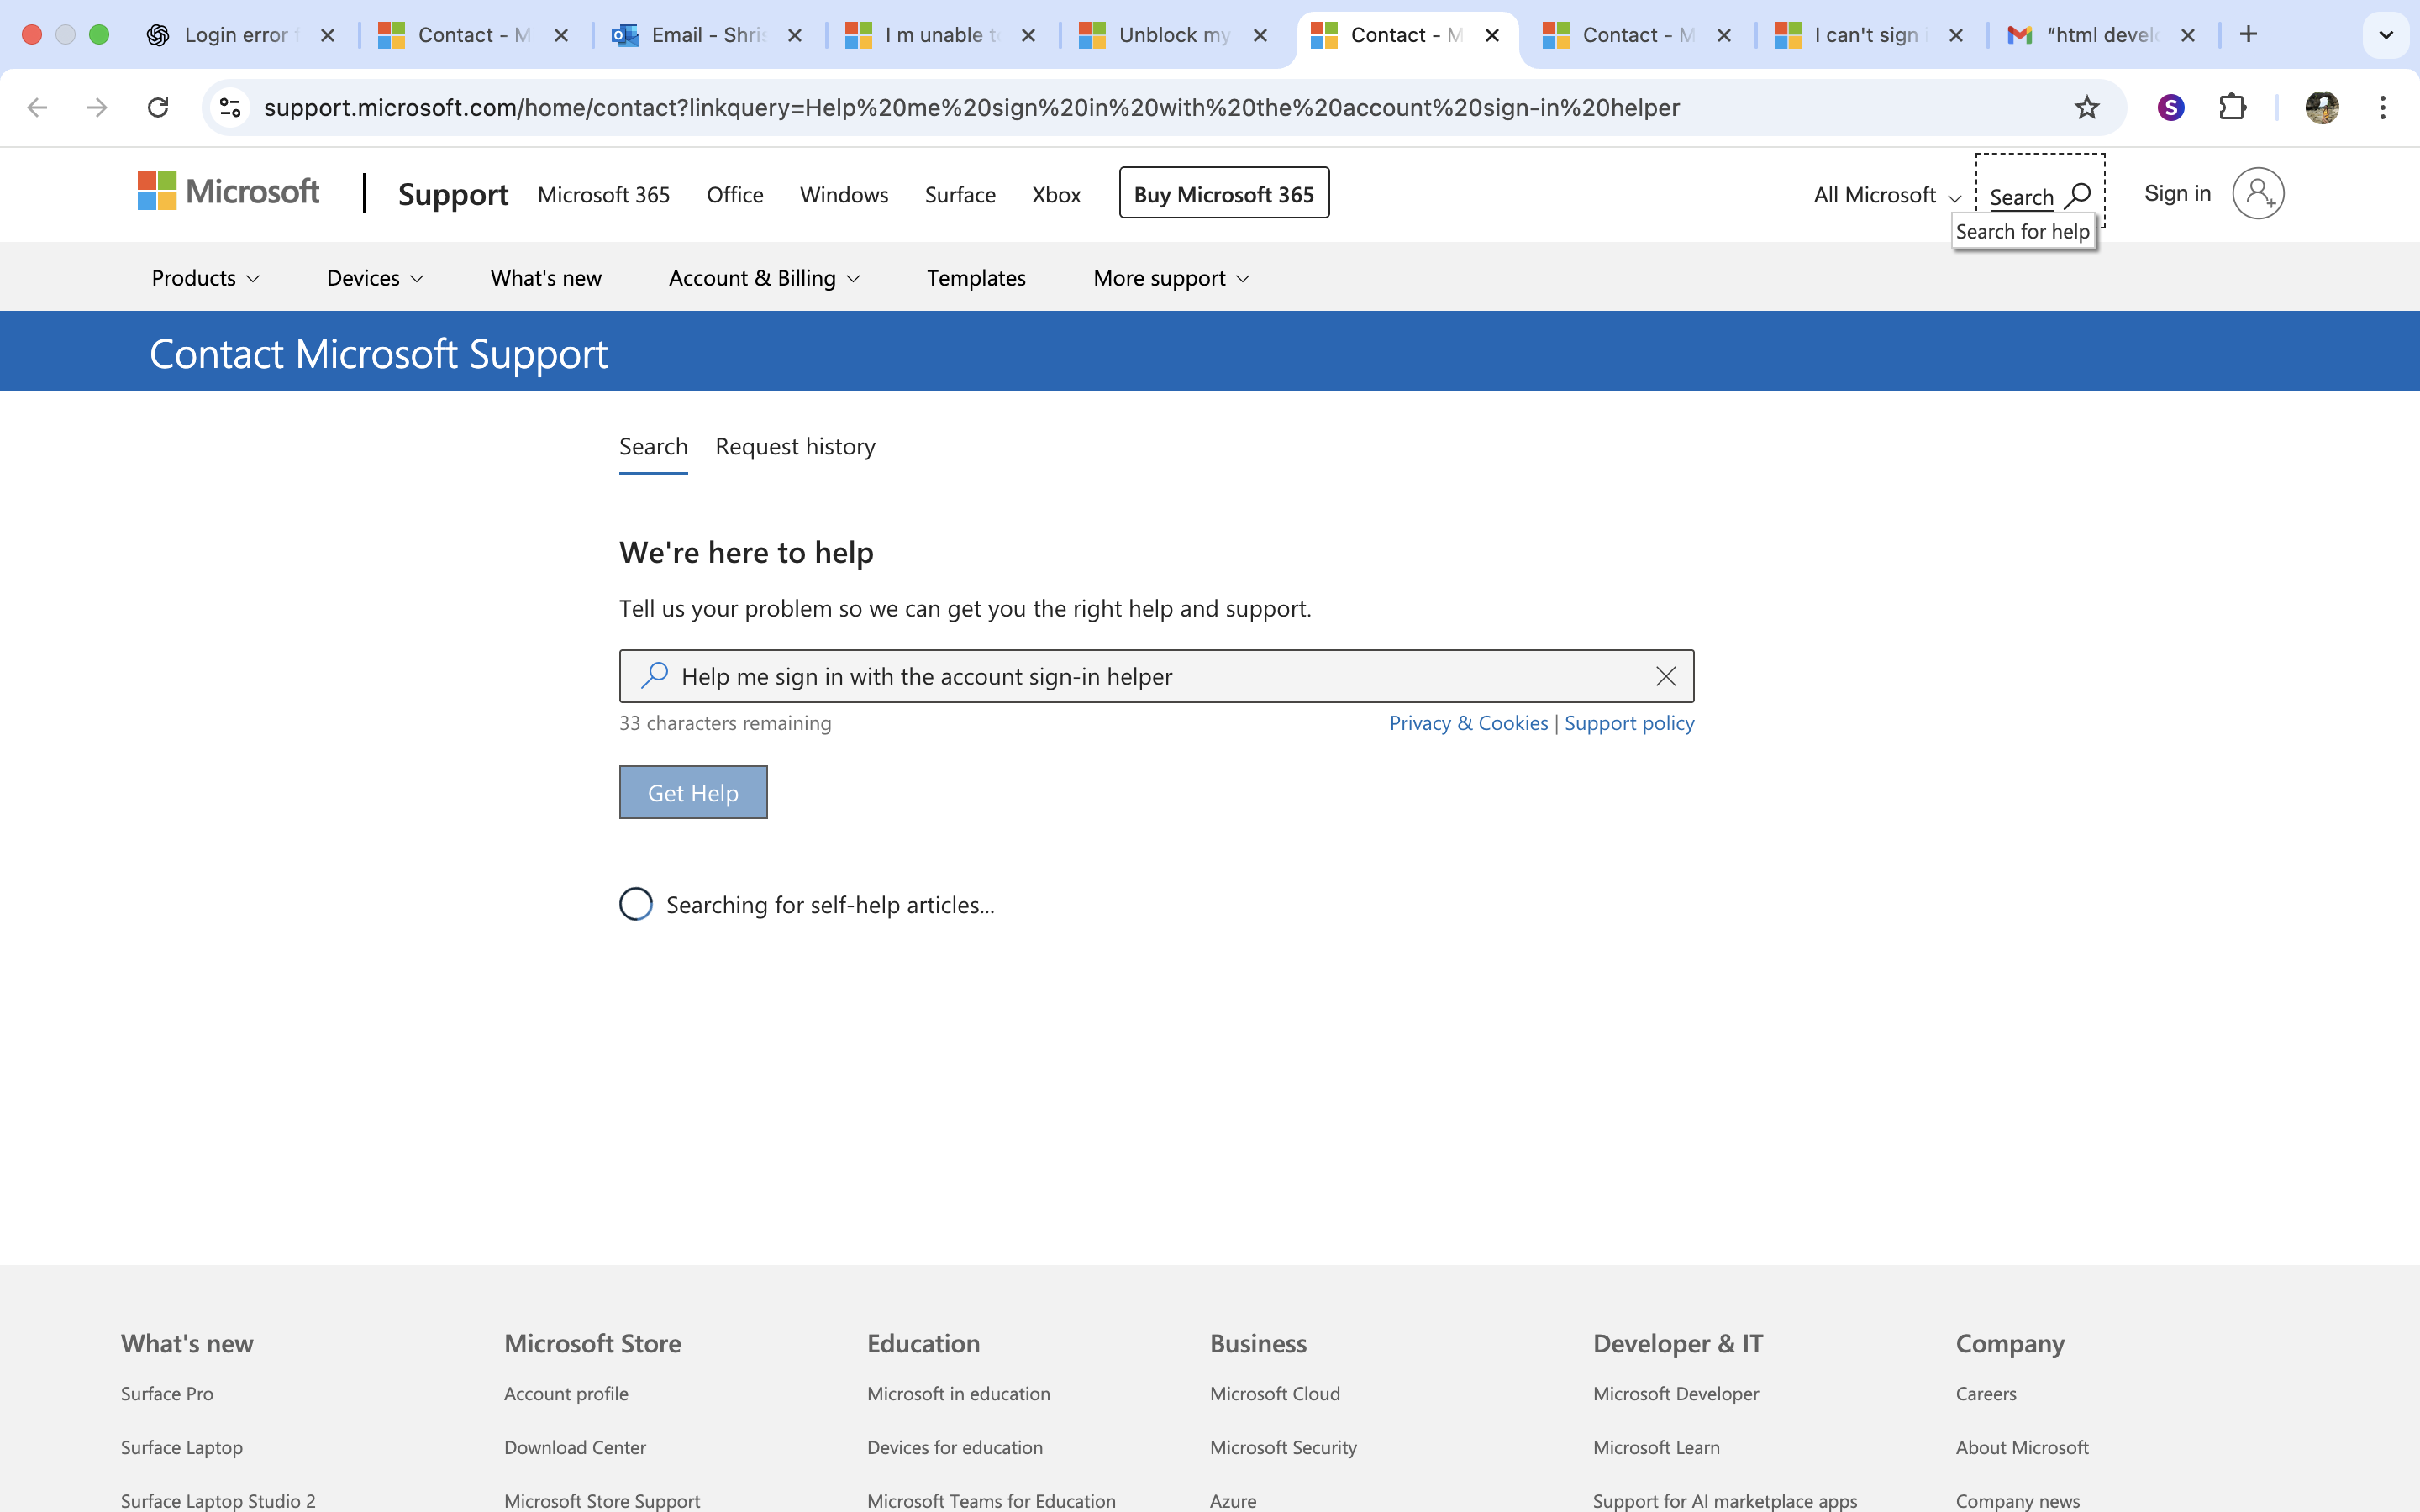Expand More support menu

1171,278
